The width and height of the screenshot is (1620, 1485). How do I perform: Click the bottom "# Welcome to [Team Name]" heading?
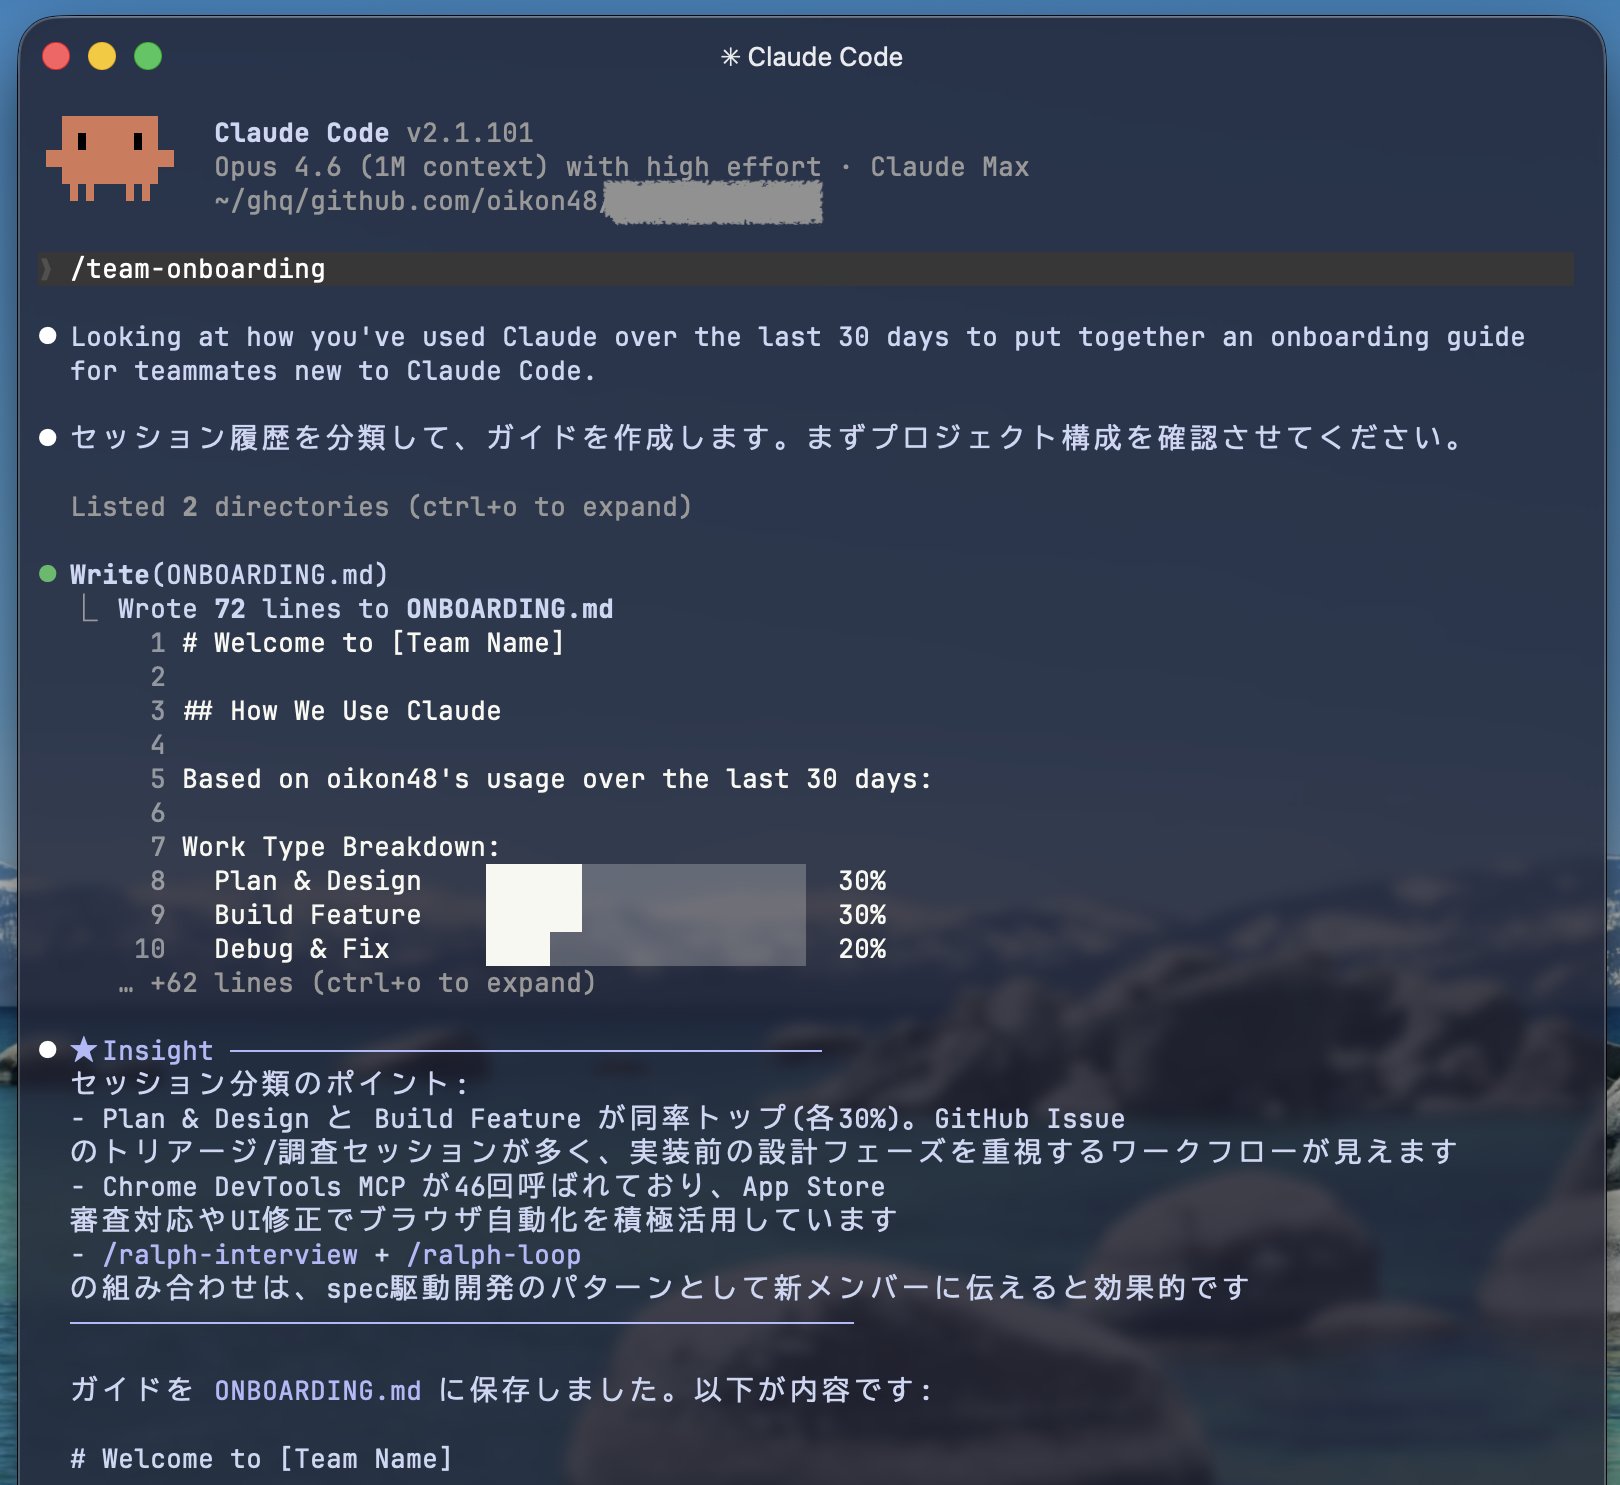pyautogui.click(x=261, y=1459)
